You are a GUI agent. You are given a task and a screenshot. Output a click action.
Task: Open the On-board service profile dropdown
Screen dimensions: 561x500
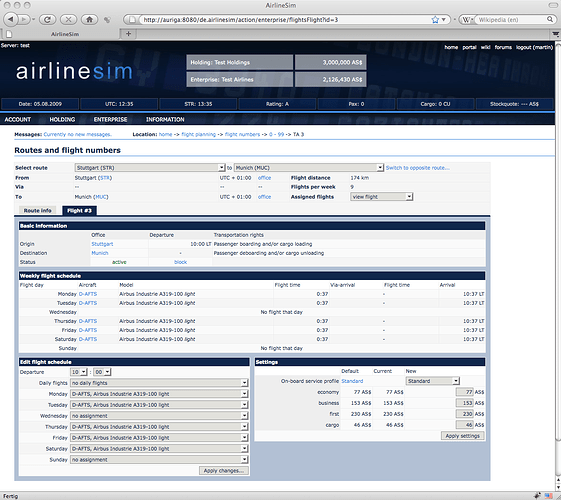[432, 381]
